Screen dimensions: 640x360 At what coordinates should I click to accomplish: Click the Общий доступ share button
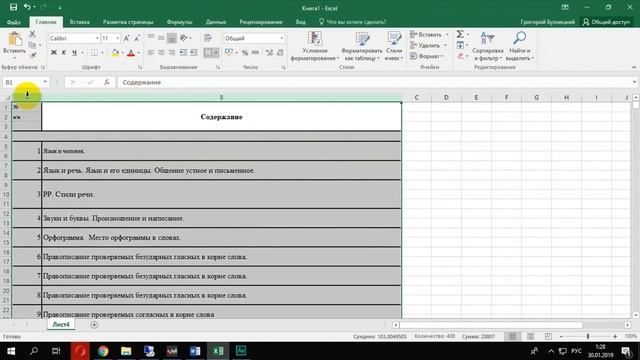point(607,22)
